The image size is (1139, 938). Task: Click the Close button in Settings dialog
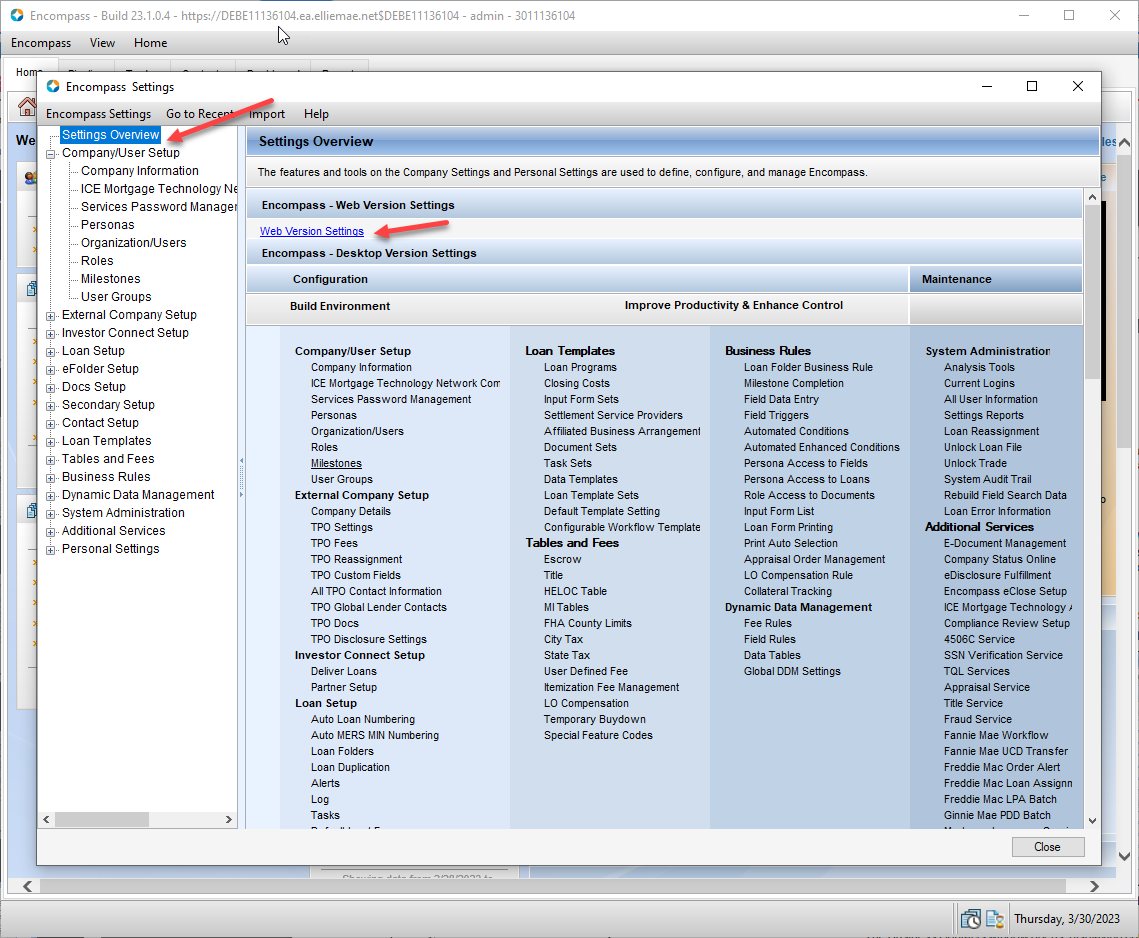[1047, 847]
